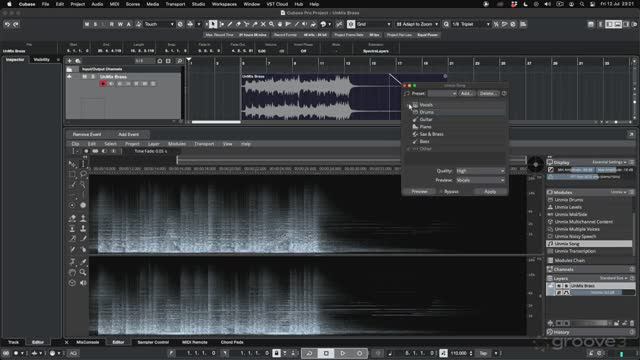
Task: Open the Layer menu in SpectraLayers editor
Action: 153,144
